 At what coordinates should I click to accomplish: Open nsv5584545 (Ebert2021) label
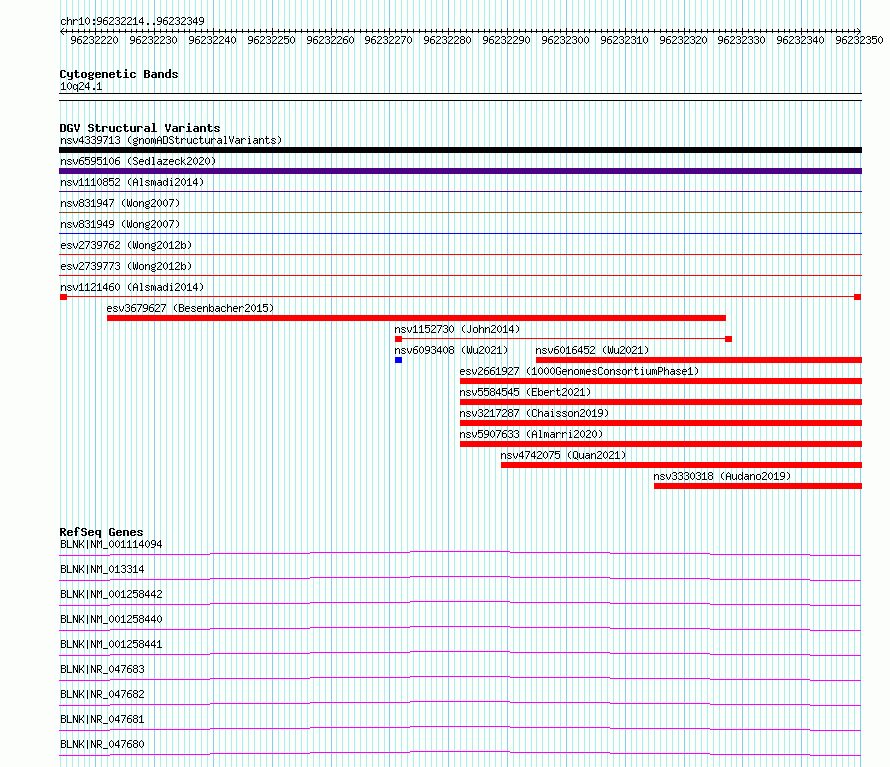525,392
